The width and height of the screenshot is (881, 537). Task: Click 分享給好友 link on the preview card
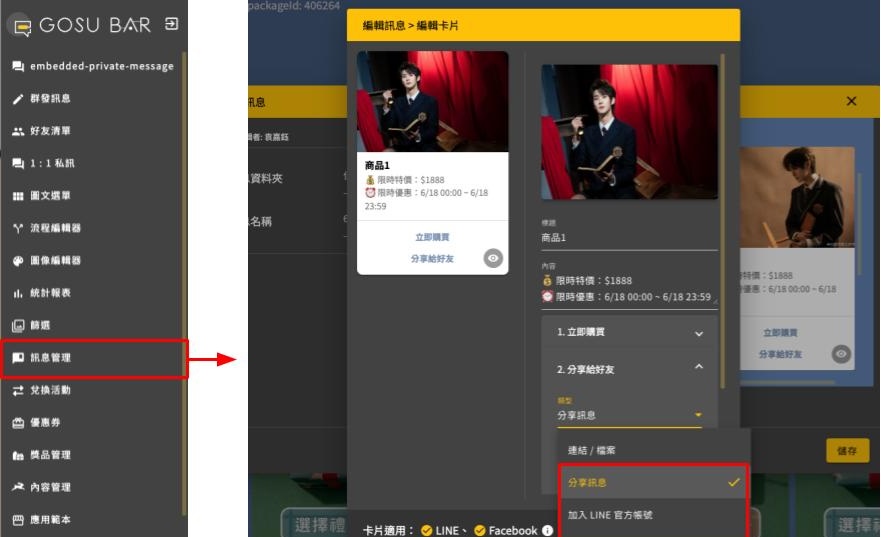click(432, 258)
